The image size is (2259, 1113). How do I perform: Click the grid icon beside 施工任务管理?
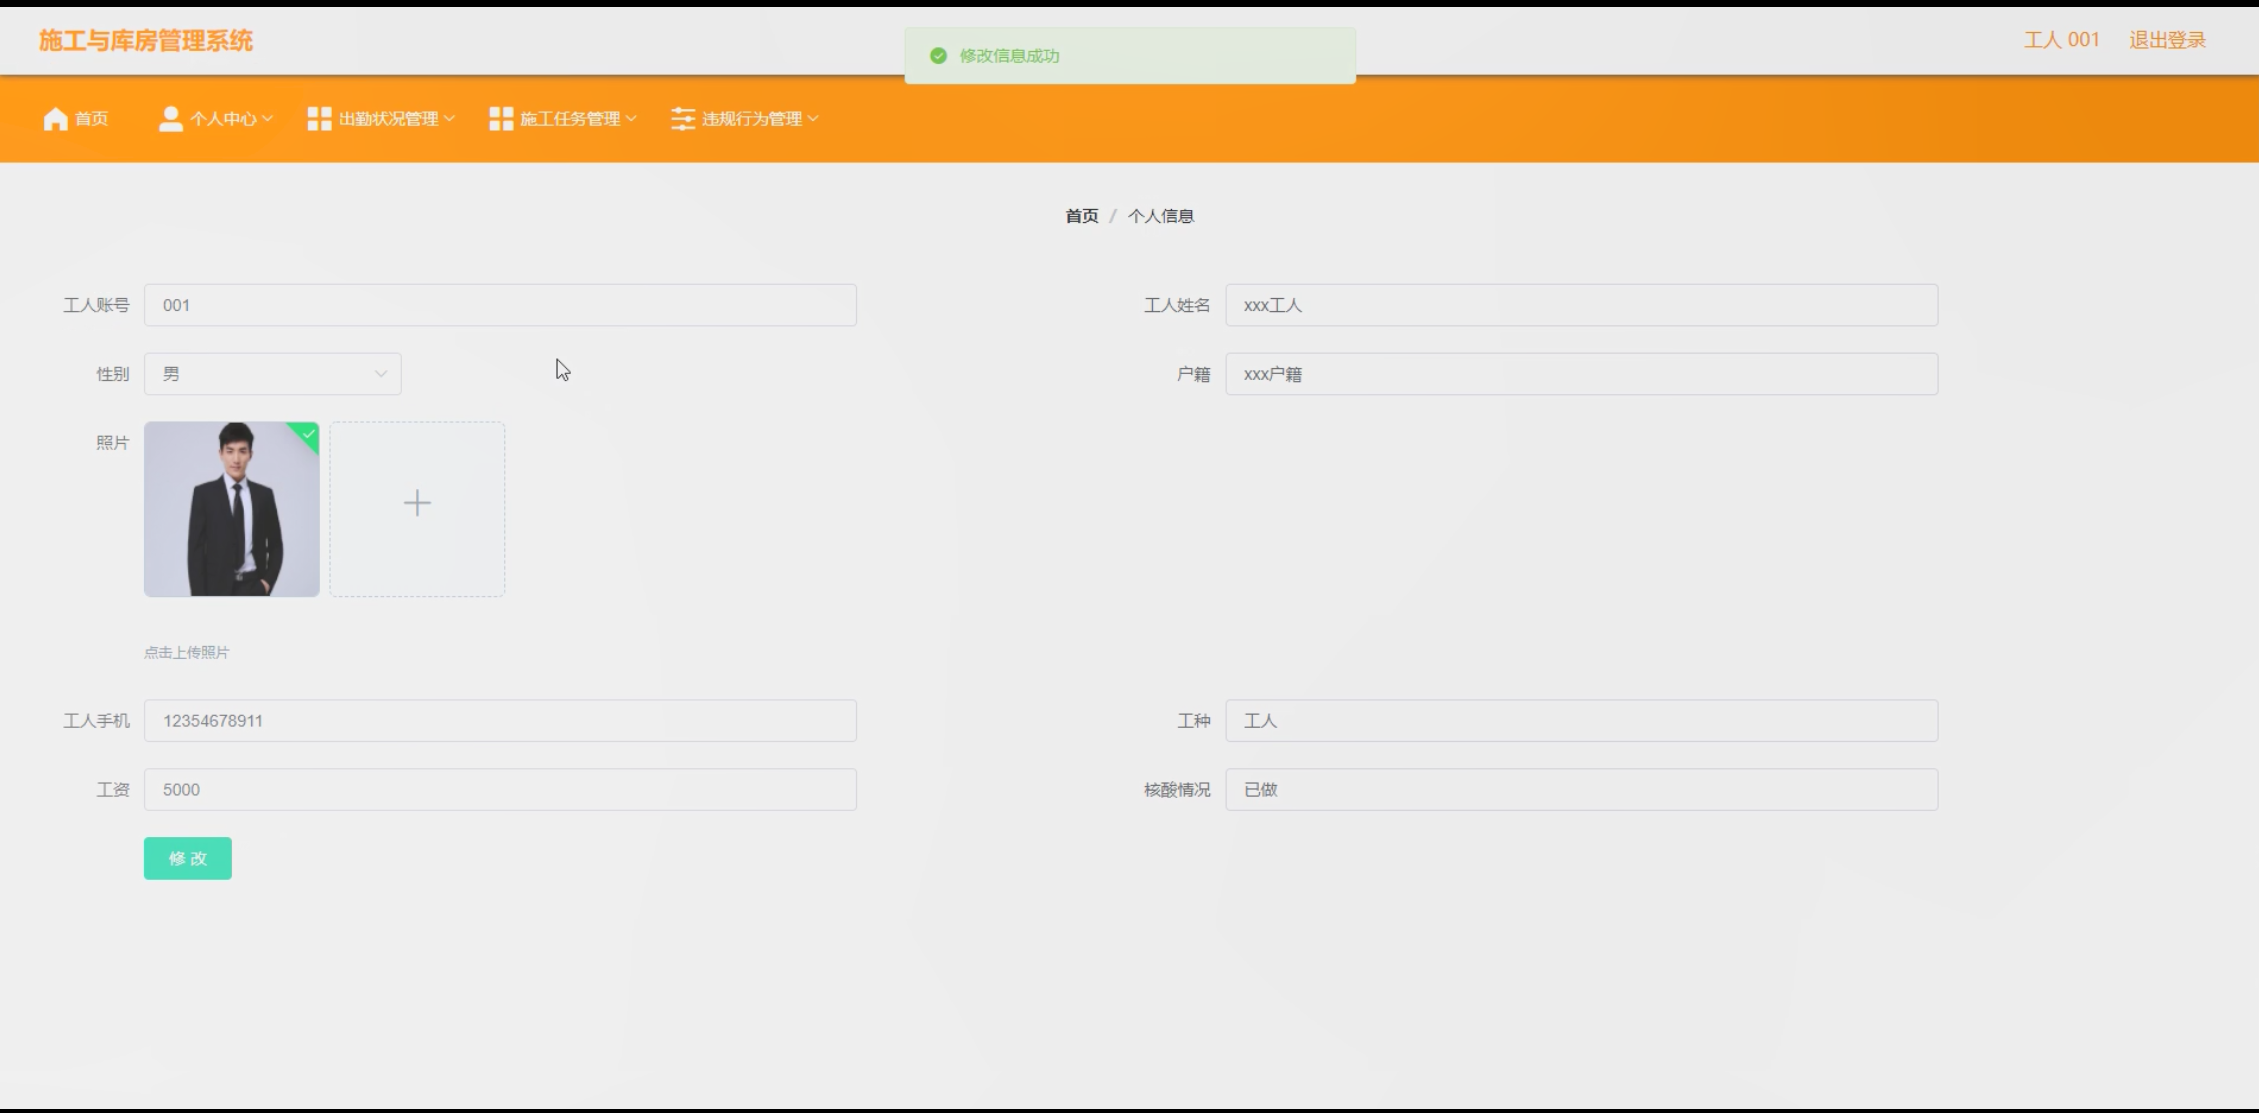pos(501,119)
